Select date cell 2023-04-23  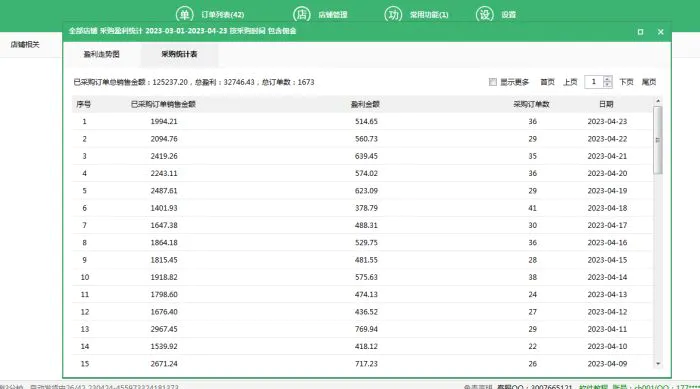click(607, 121)
